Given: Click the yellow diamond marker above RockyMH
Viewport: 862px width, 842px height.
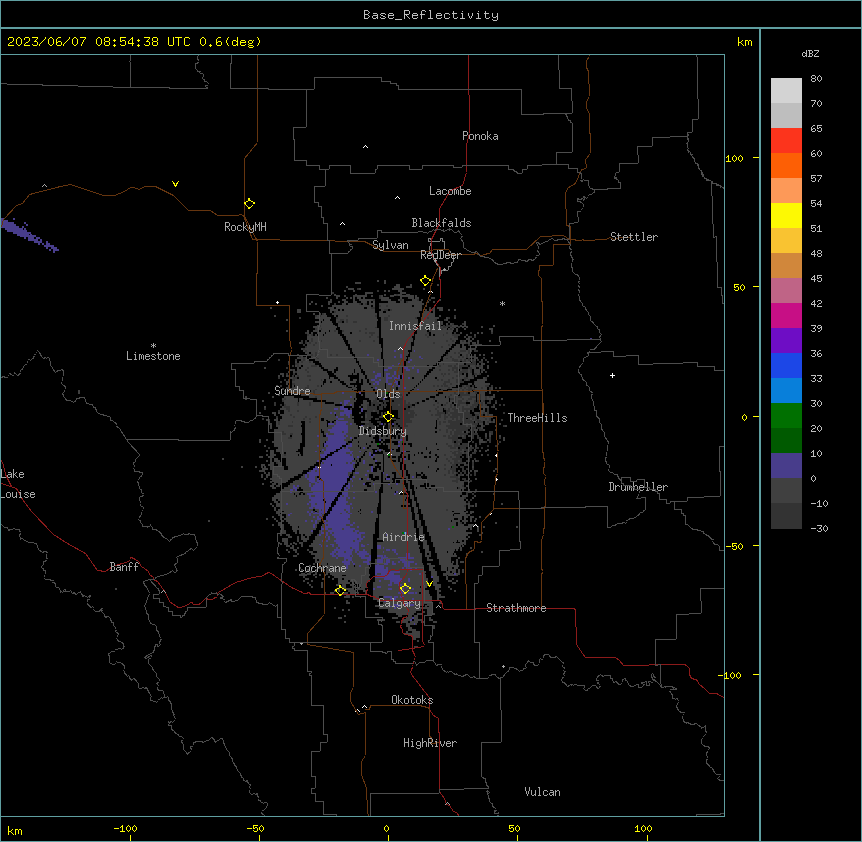Looking at the screenshot, I should [250, 204].
